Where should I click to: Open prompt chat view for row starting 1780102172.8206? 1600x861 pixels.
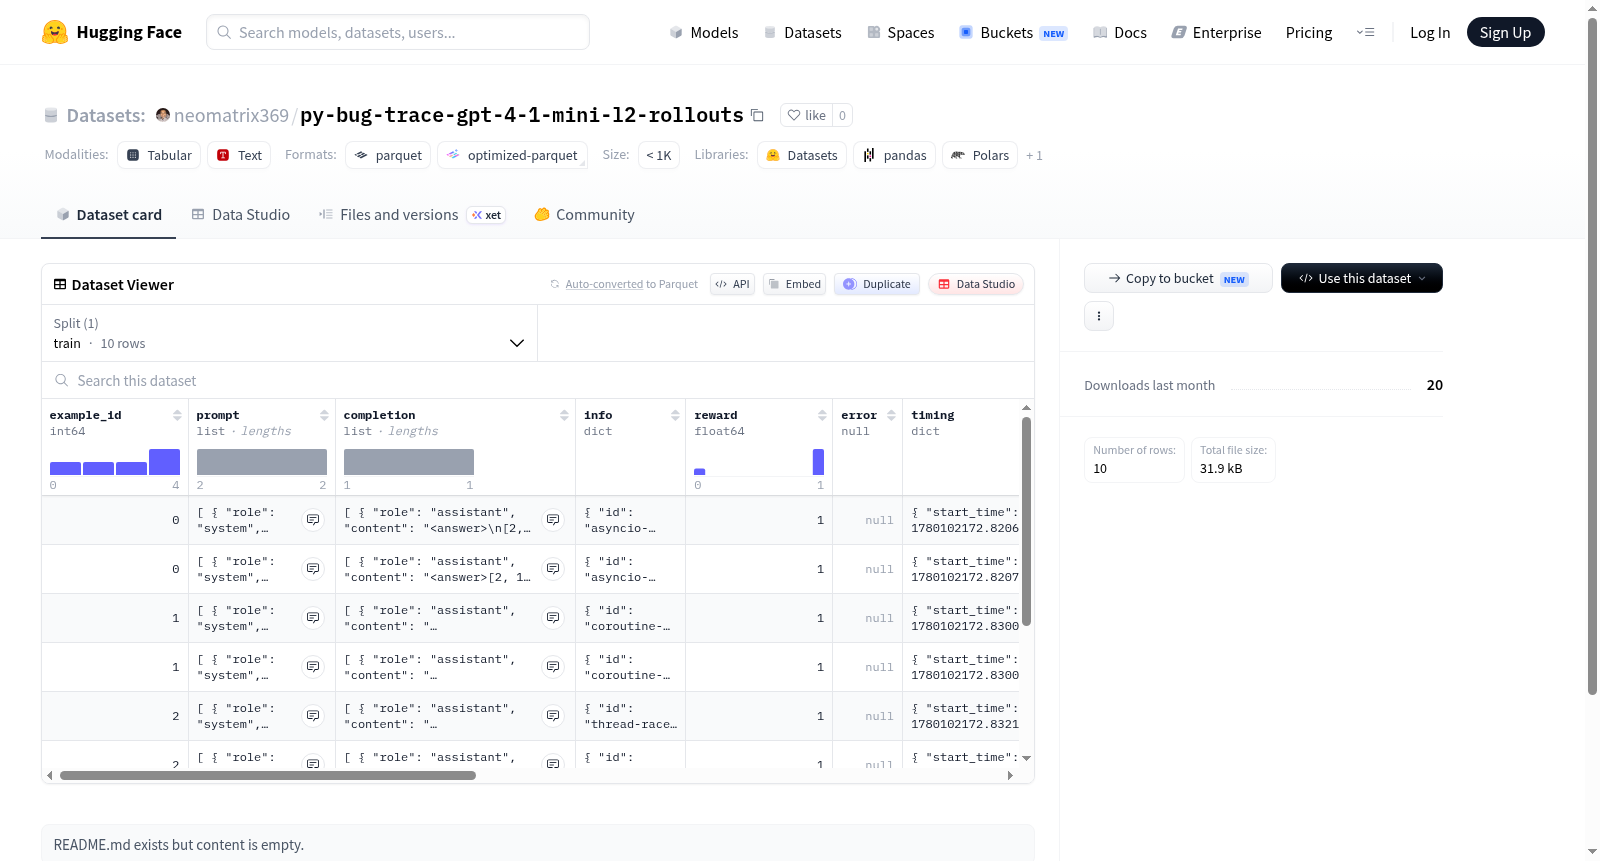[313, 520]
